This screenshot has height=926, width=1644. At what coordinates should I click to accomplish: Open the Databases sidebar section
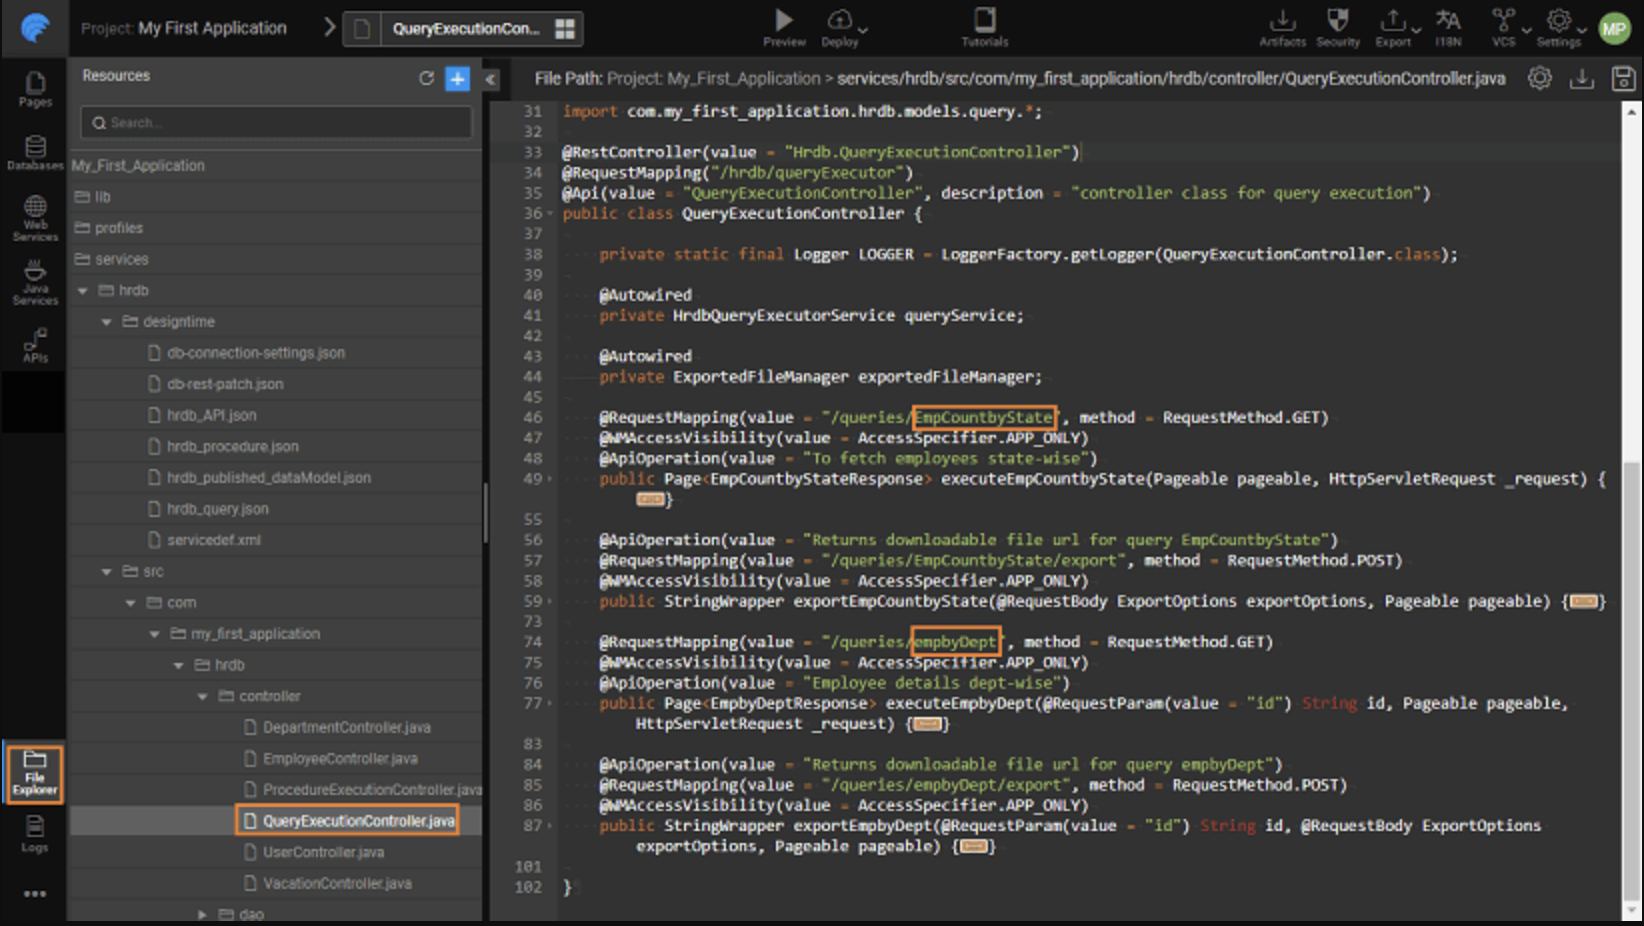click(35, 153)
